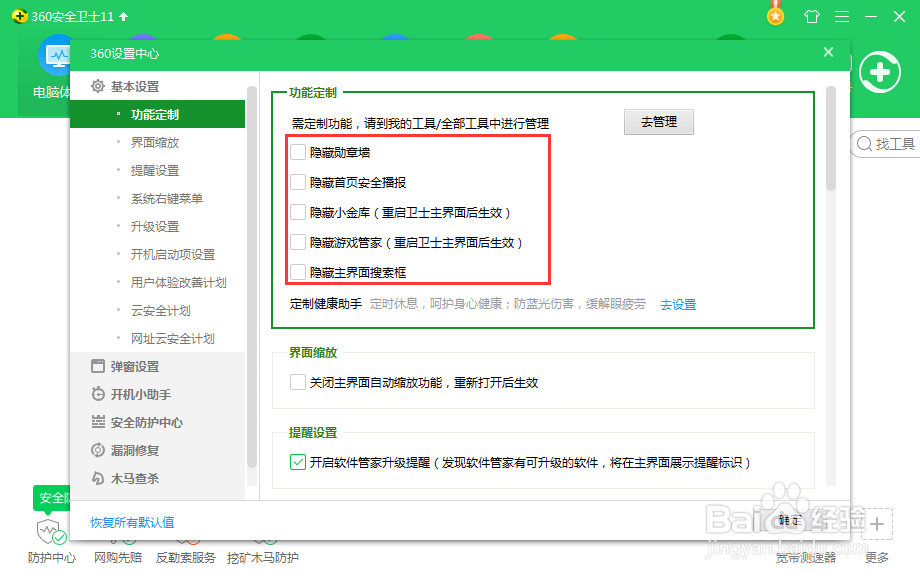The image size is (920, 580).
Task: Click 挖矿木马防护 in main window
Action: click(x=263, y=557)
